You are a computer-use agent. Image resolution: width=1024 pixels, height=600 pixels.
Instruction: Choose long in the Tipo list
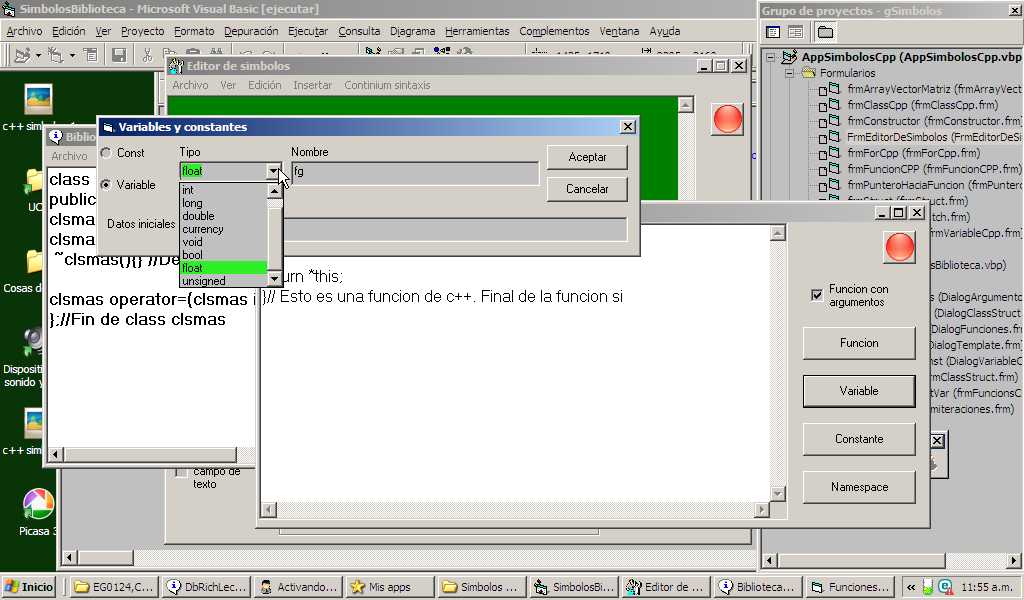coord(223,203)
